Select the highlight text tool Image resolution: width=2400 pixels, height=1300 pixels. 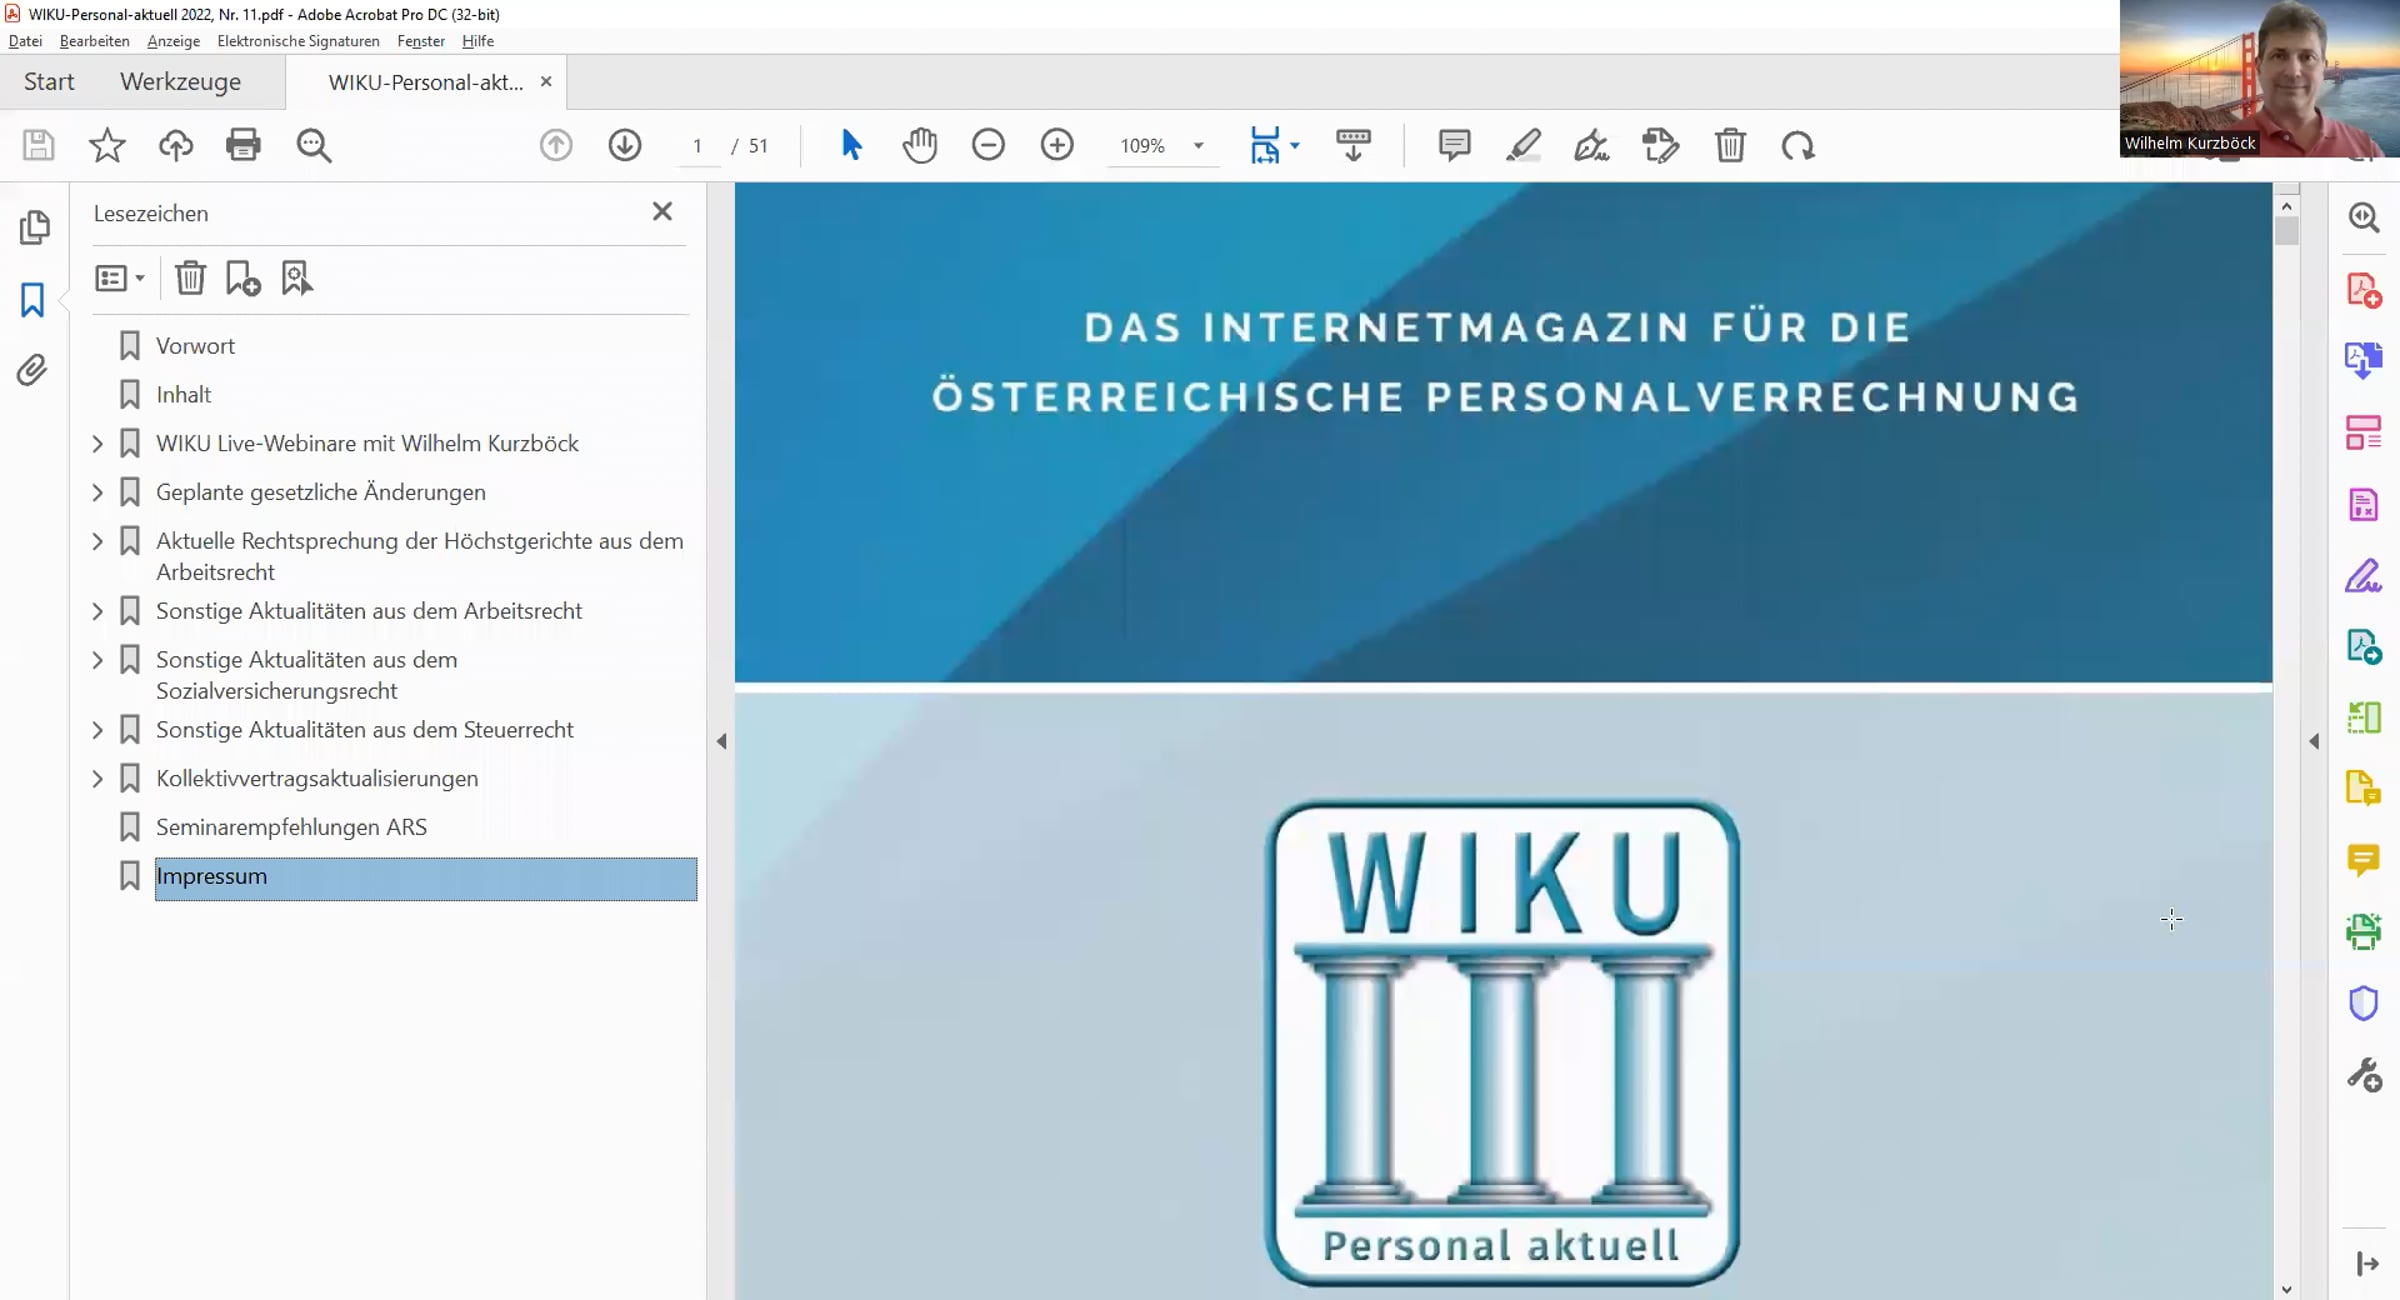pos(1523,145)
